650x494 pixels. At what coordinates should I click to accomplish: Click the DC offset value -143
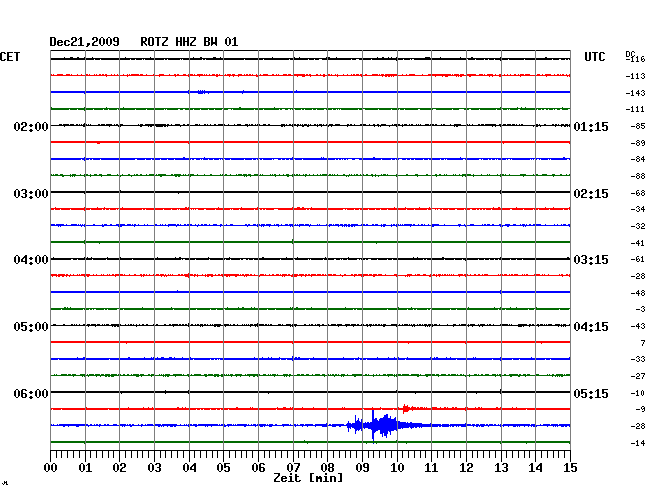(635, 93)
